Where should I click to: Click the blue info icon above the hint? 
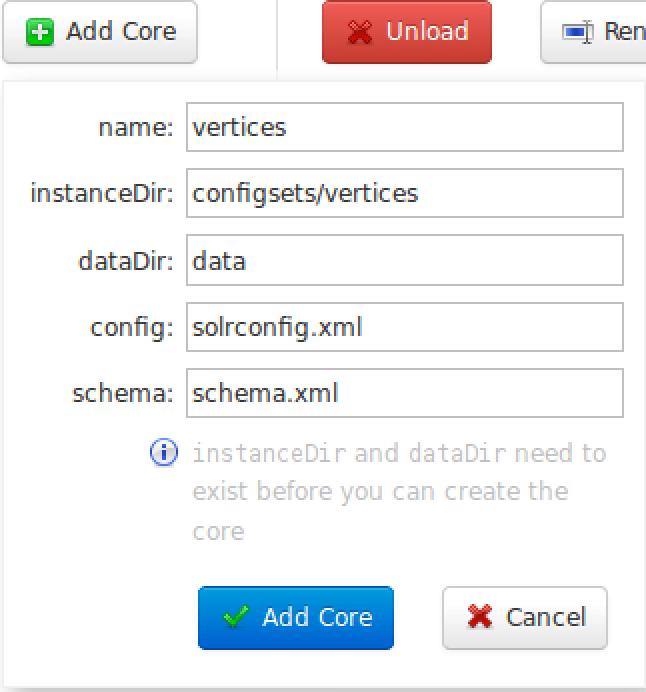click(163, 454)
